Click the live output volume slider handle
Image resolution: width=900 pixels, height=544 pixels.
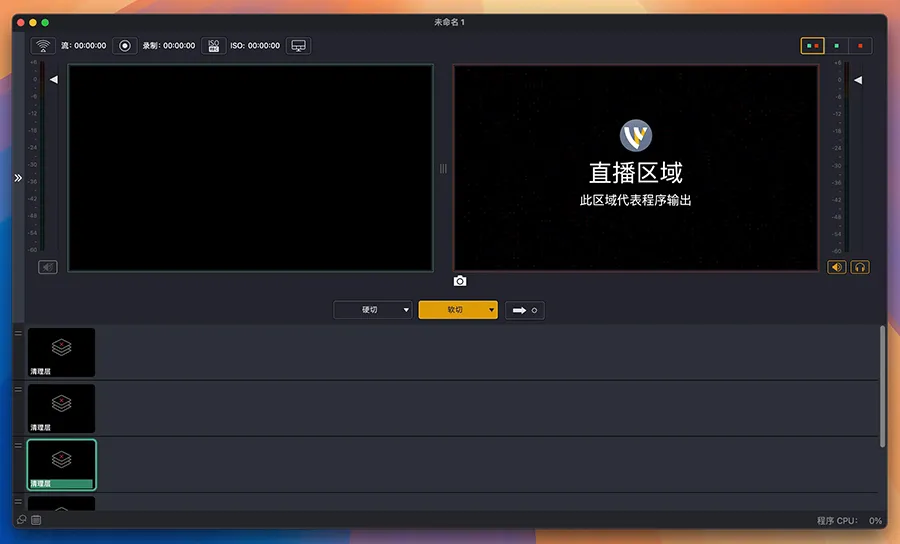point(857,80)
